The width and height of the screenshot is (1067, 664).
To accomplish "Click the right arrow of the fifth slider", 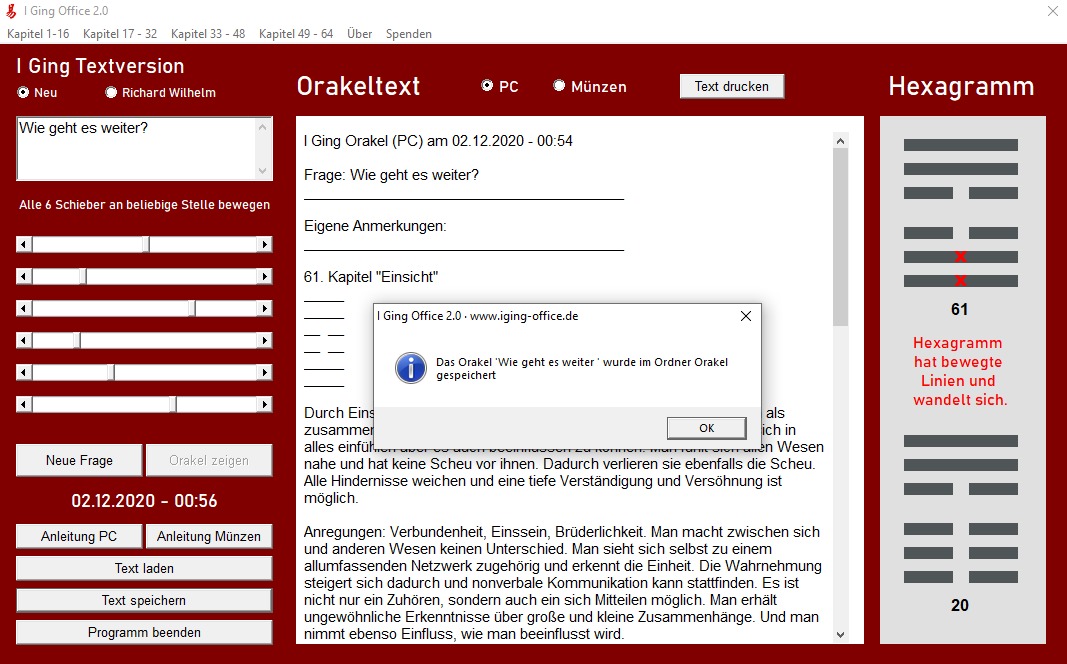I will point(265,372).
